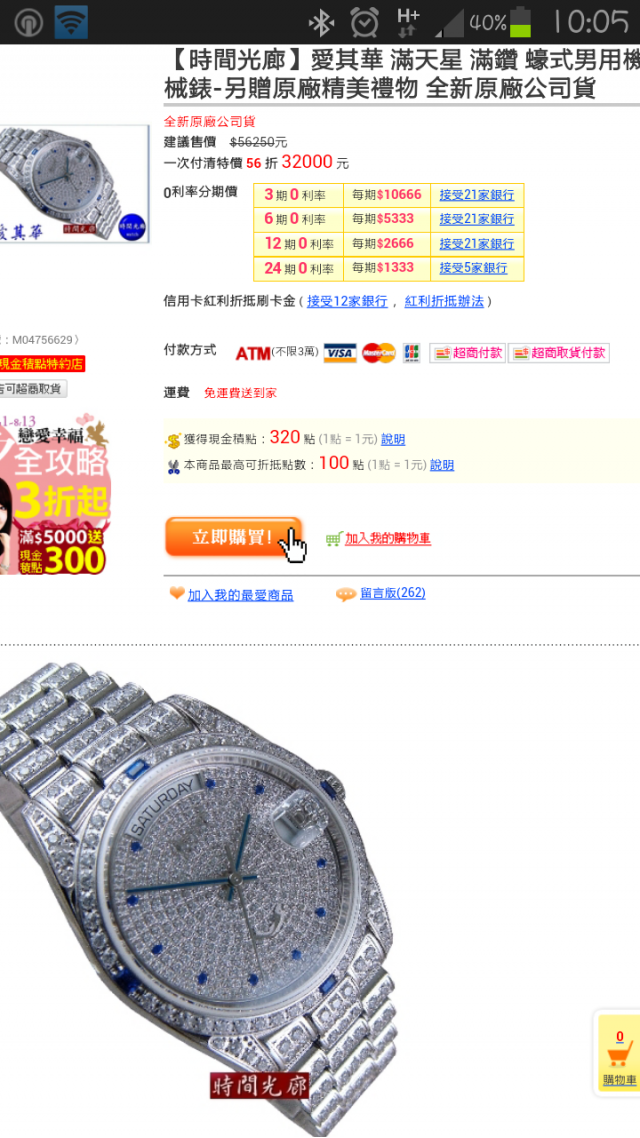Tap the orange 立即購買 buy now button
Image resolution: width=640 pixels, height=1138 pixels.
click(233, 536)
